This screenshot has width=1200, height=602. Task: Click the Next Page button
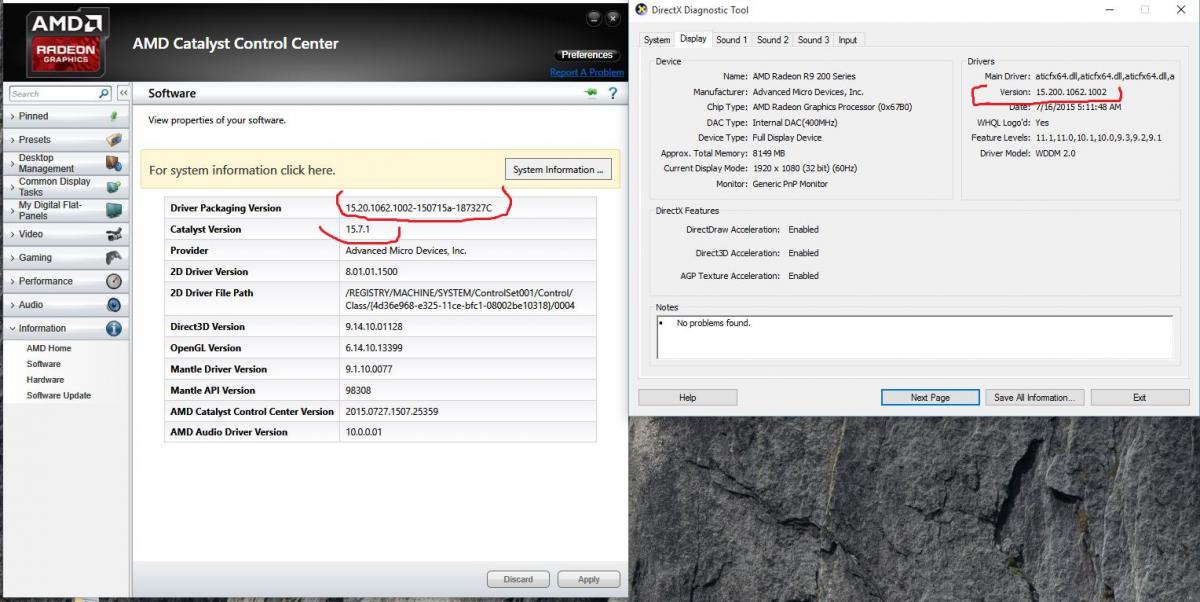pos(930,397)
